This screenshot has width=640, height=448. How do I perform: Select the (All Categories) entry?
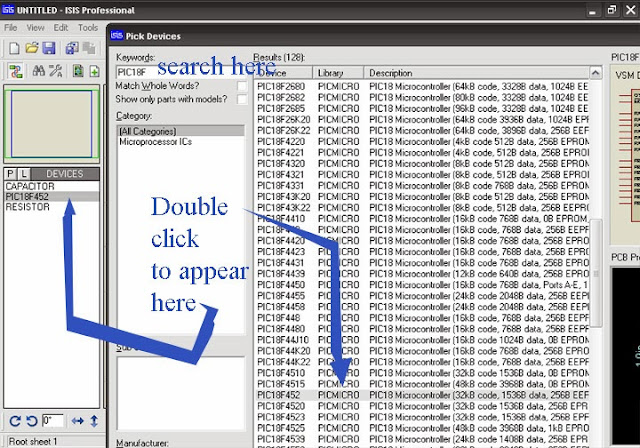pos(181,131)
